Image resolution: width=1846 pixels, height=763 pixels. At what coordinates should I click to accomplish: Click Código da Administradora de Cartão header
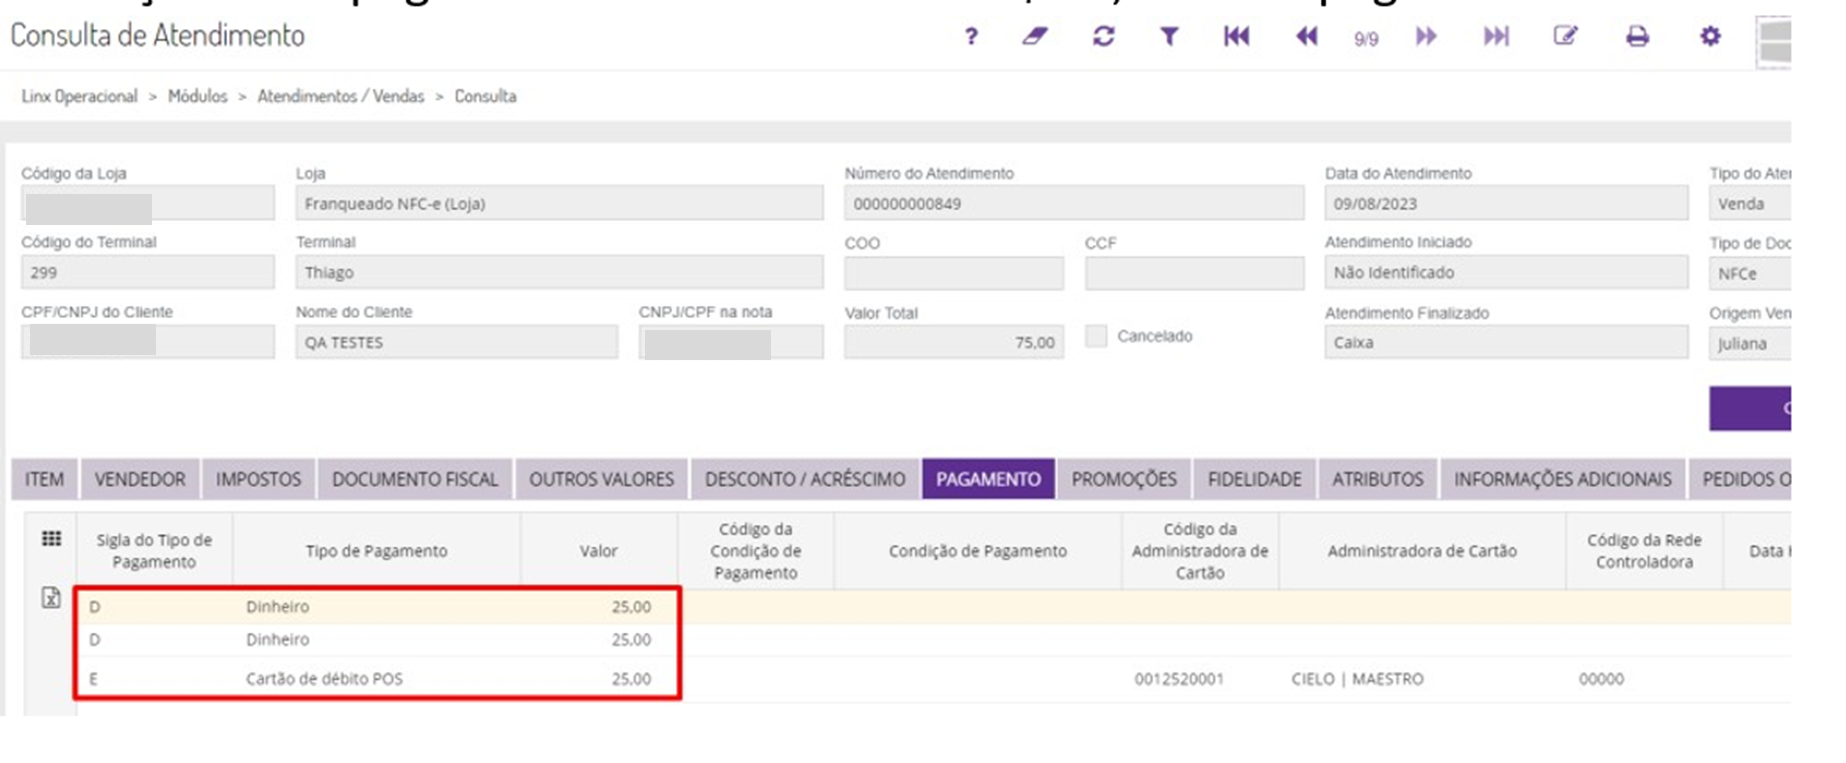[1200, 551]
